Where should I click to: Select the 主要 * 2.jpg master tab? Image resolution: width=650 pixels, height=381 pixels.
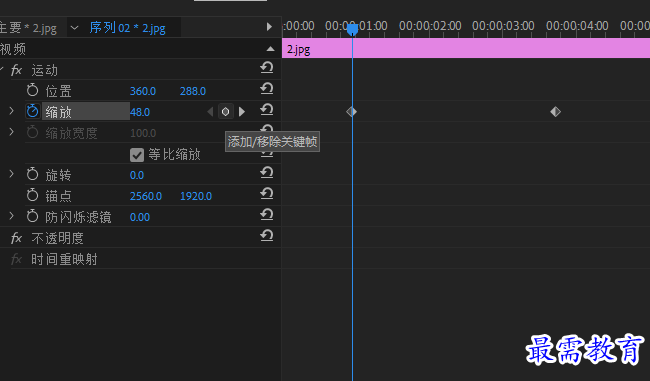[28, 28]
